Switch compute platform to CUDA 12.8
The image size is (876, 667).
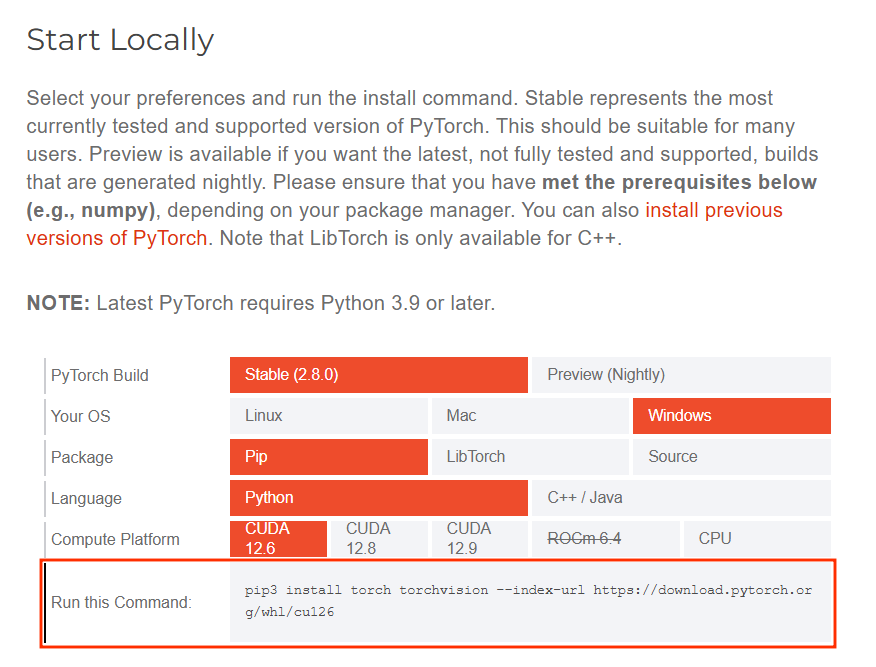click(x=379, y=539)
